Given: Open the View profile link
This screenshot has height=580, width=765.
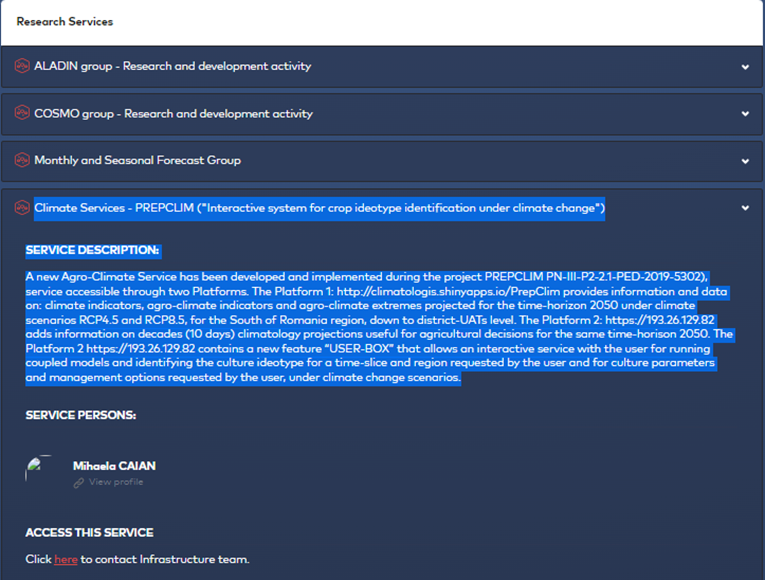Looking at the screenshot, I should tap(116, 482).
